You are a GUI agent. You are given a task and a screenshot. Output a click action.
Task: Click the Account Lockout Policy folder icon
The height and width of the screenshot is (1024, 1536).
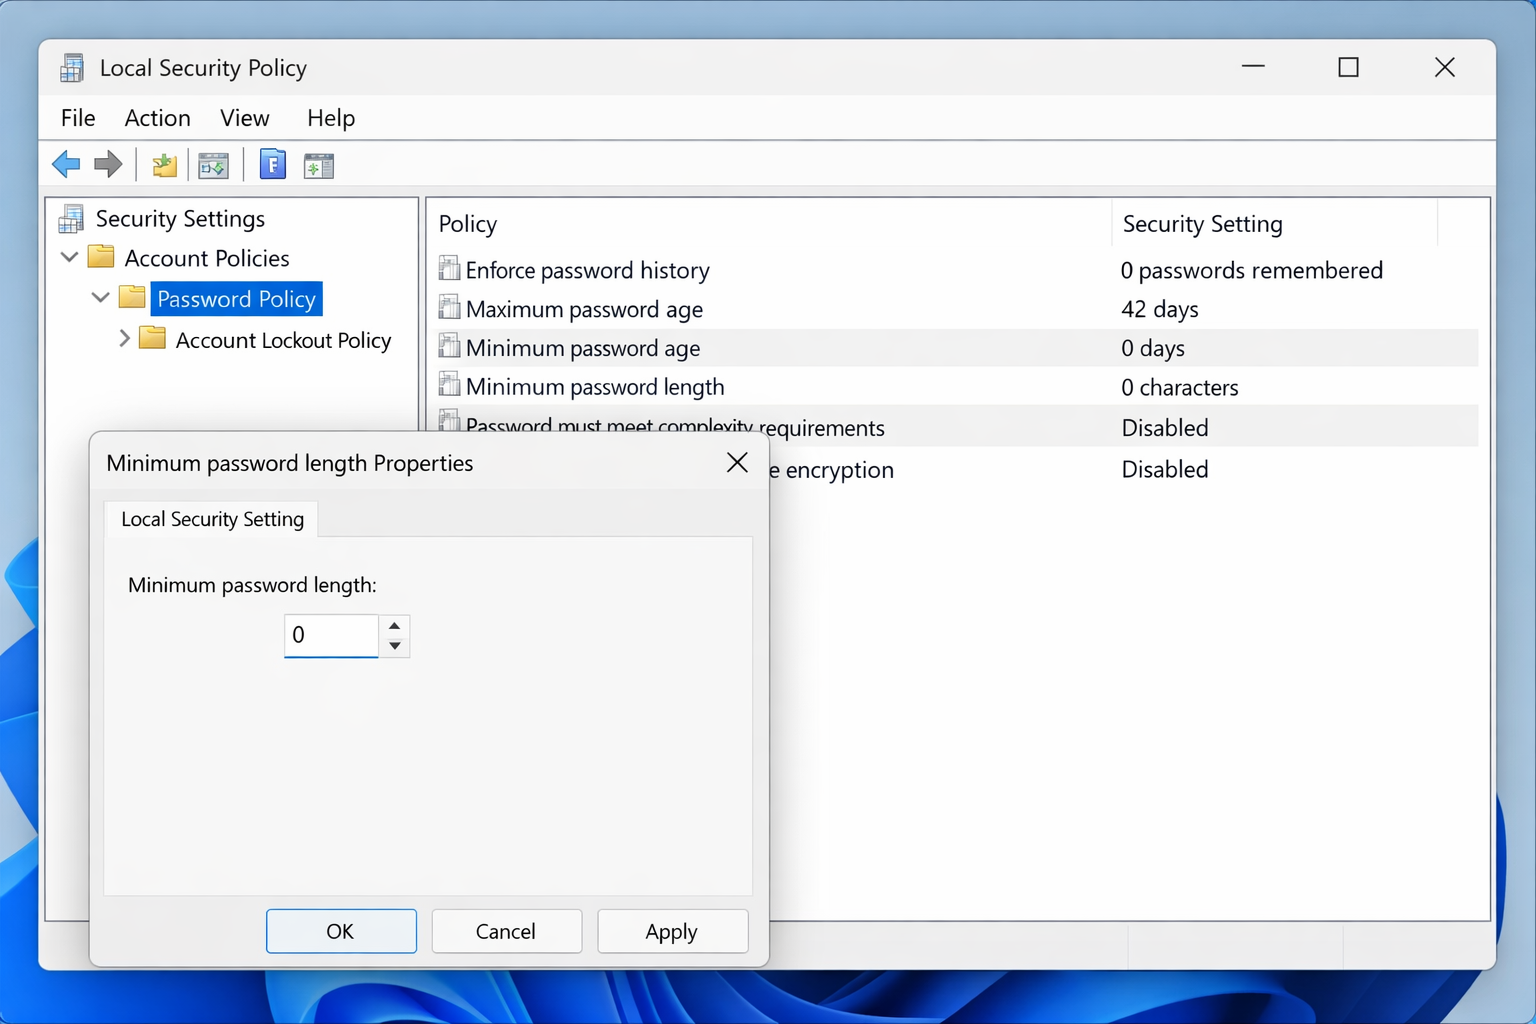click(152, 338)
